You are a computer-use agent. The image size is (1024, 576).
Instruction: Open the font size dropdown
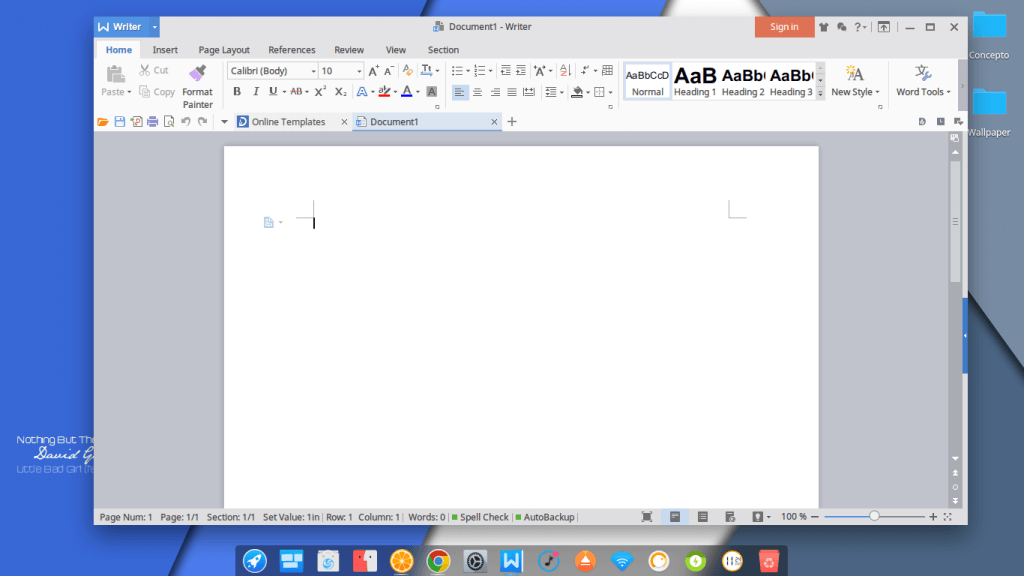359,71
